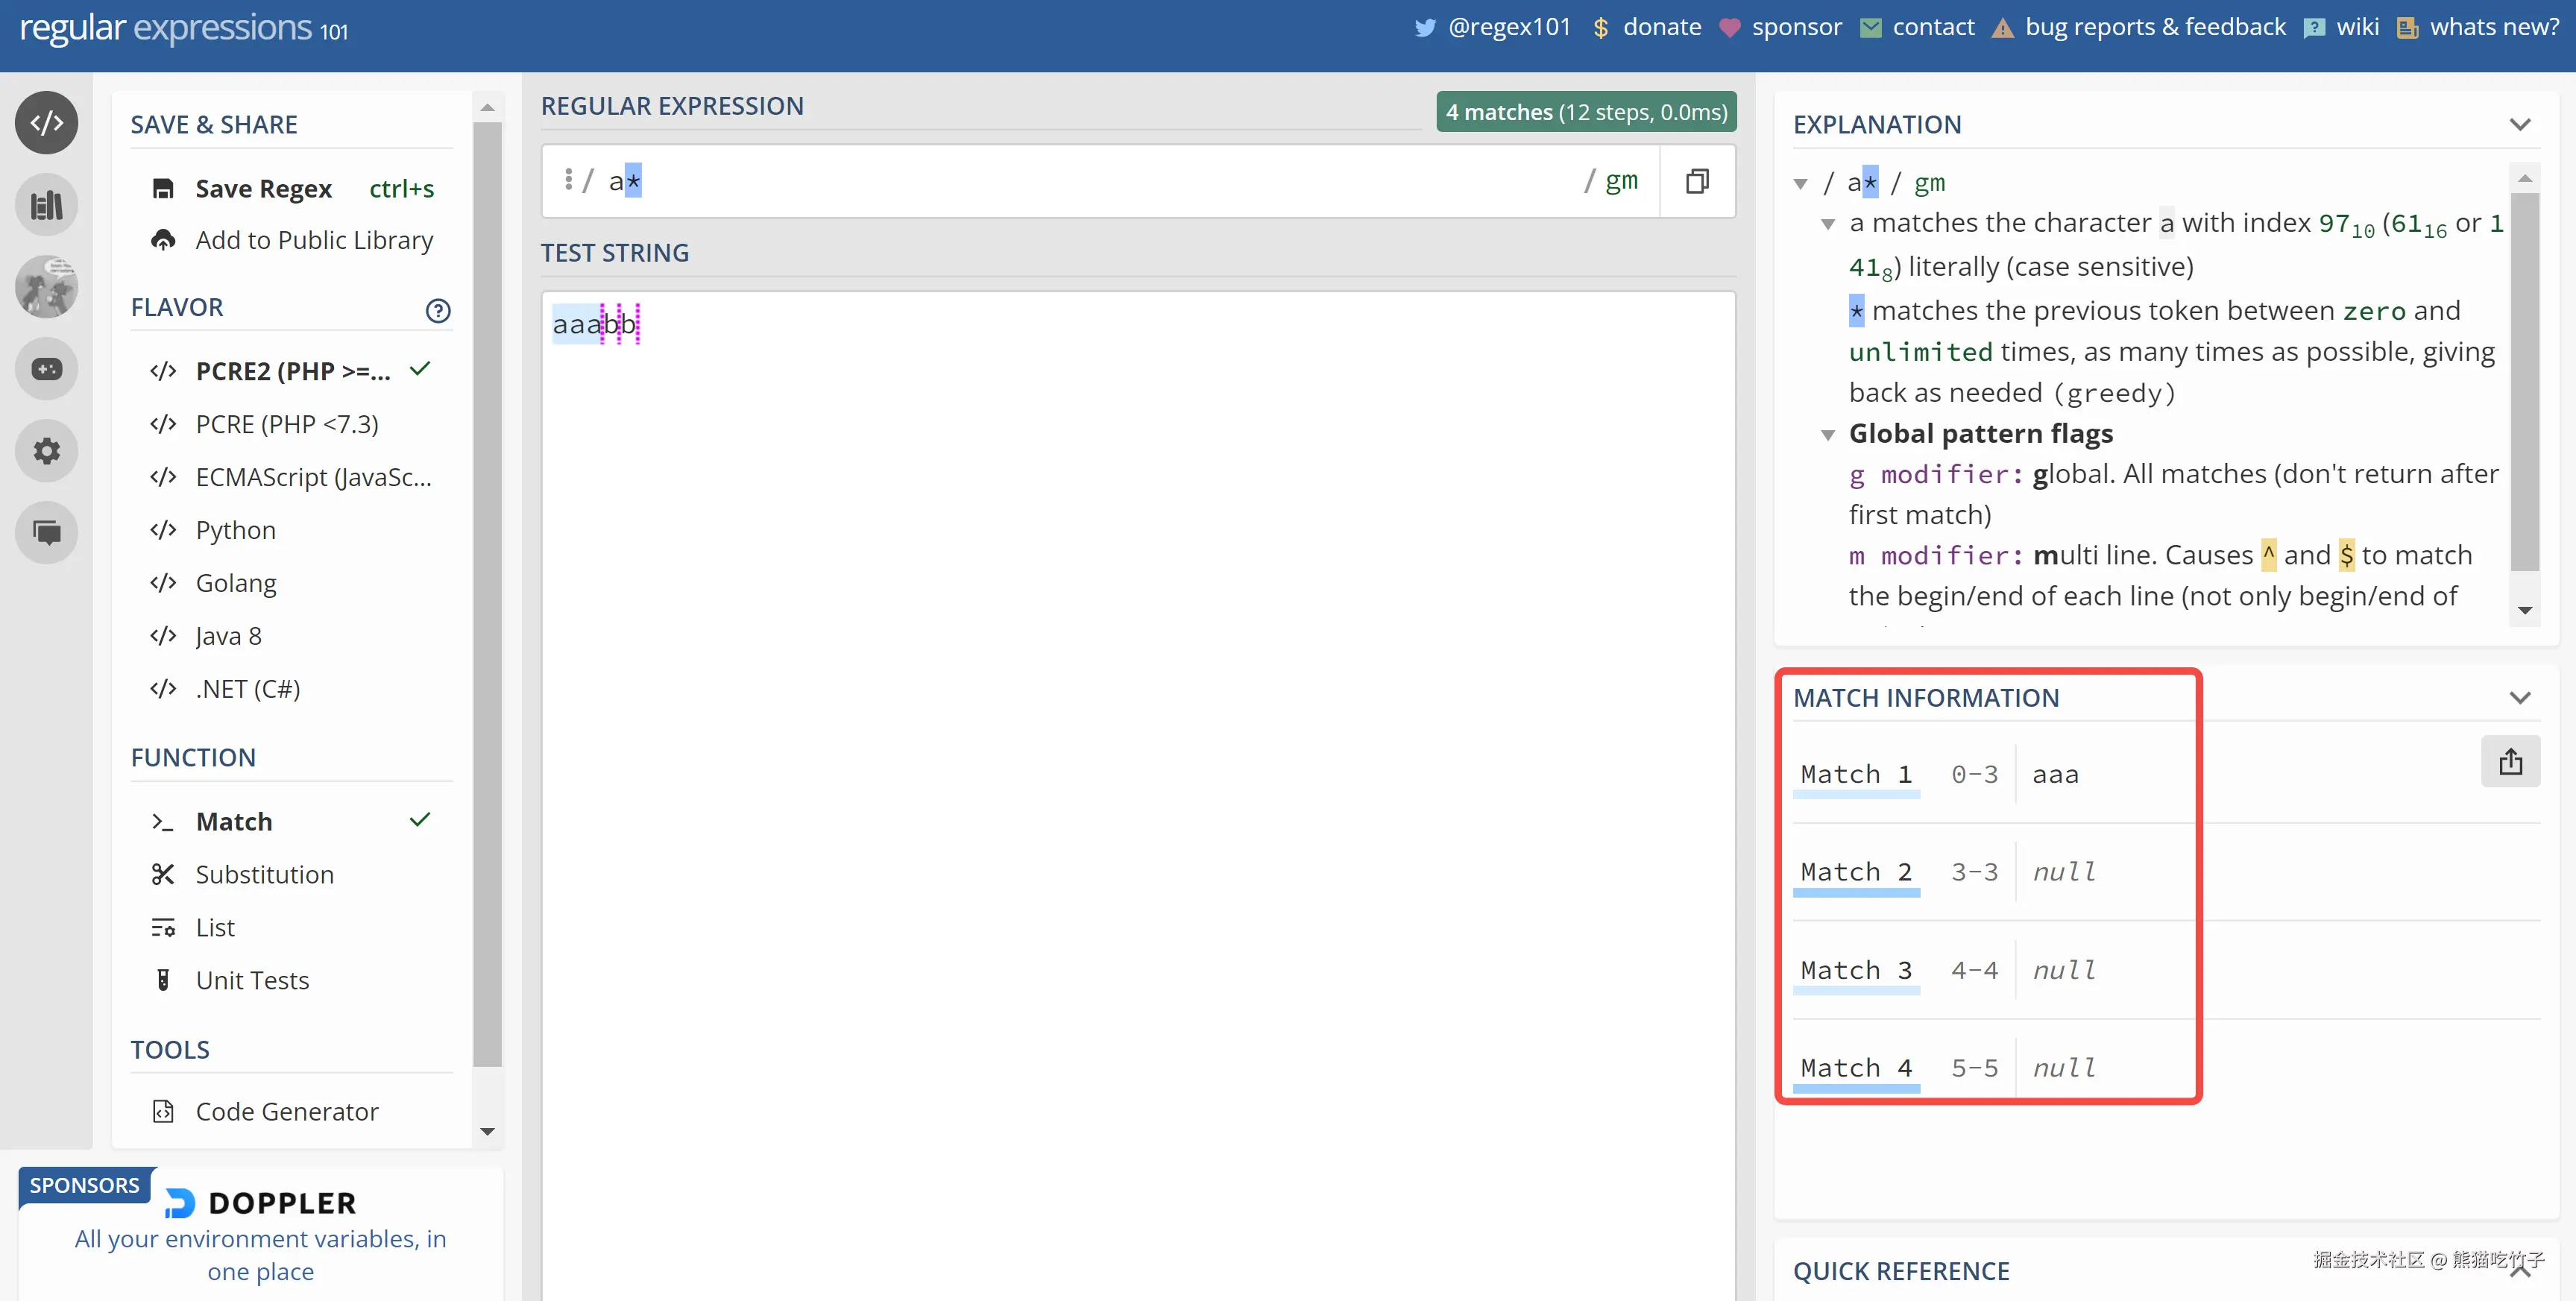Click the export matches share icon
This screenshot has height=1301, width=2576.
(x=2510, y=762)
